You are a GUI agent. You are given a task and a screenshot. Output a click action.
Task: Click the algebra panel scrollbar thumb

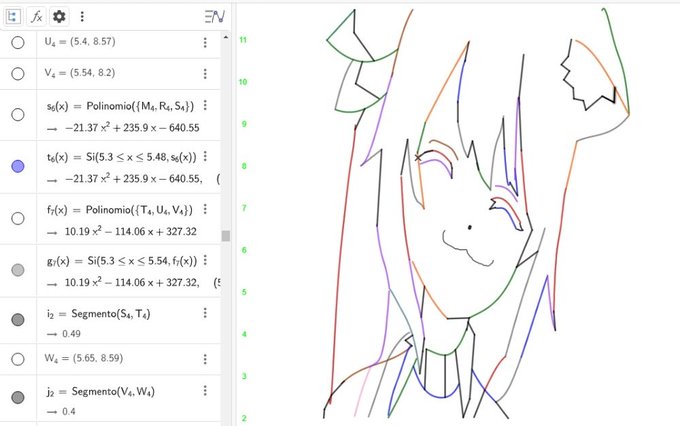pyautogui.click(x=226, y=236)
